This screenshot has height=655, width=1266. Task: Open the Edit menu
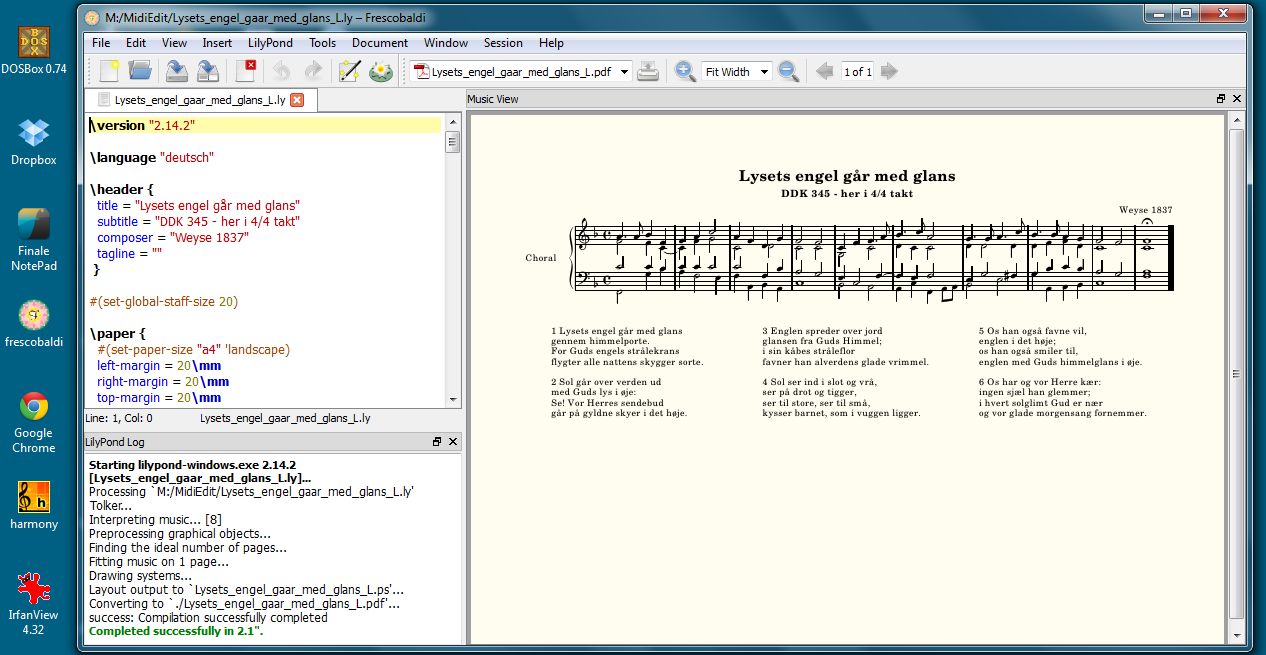[x=136, y=43]
